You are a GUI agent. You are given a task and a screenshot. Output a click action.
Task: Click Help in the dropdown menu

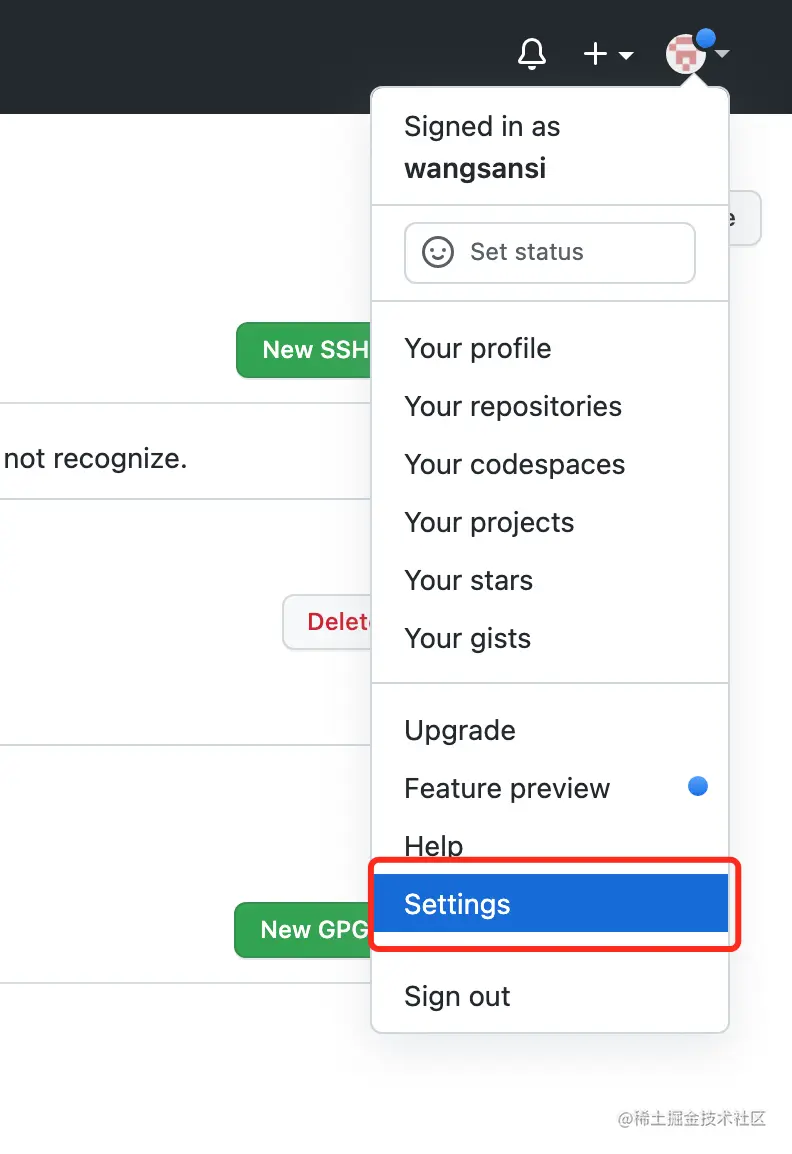pyautogui.click(x=434, y=846)
